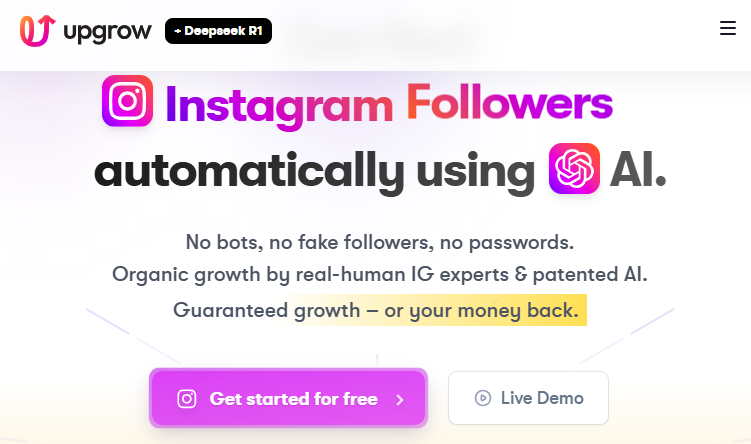Click the word Guaranteed in the tagline
The height and width of the screenshot is (444, 751).
tap(231, 310)
